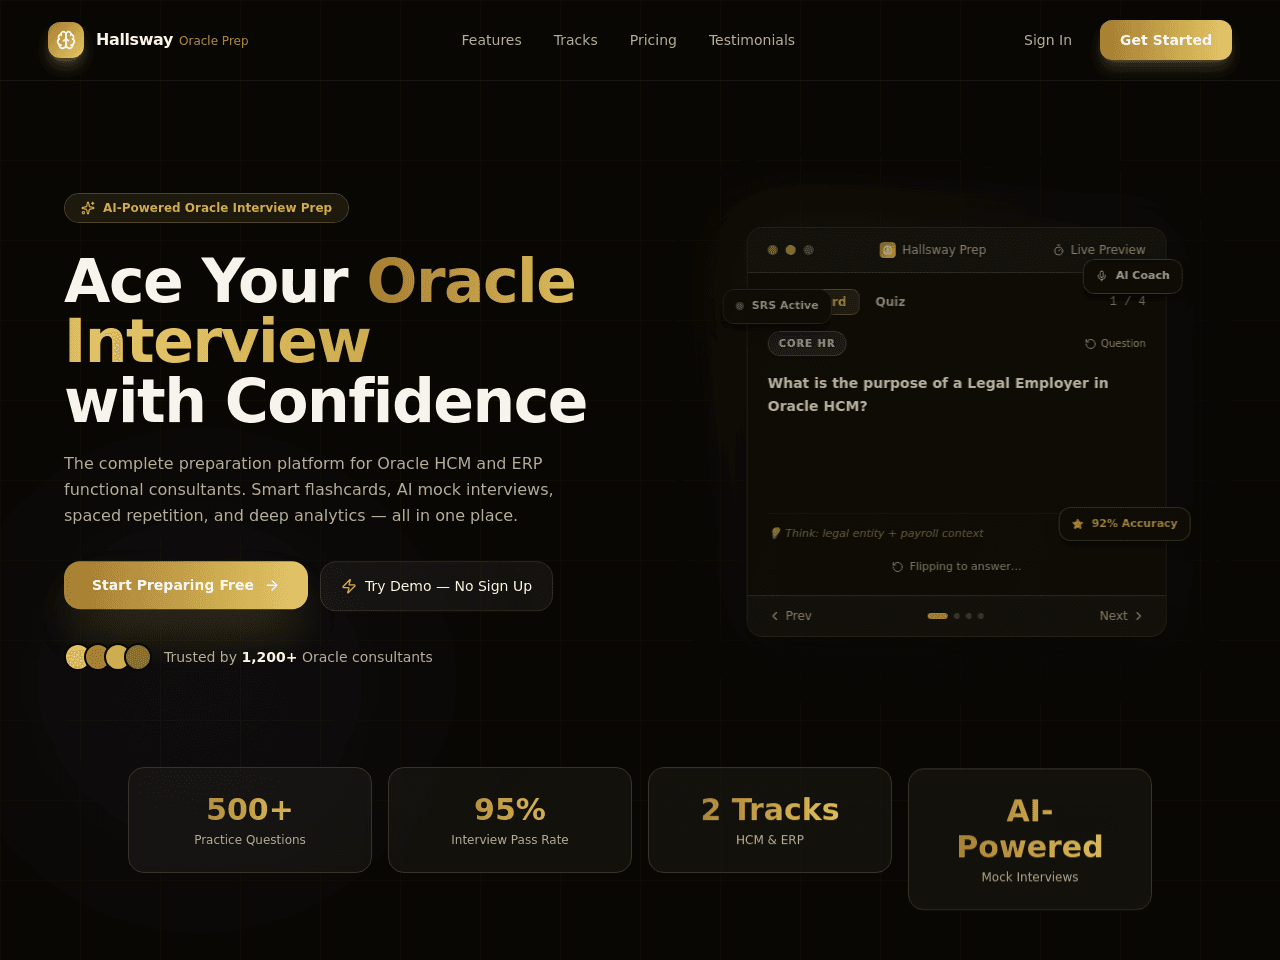This screenshot has height=960, width=1280.
Task: Click the last avatar in the trusted-by row
Action: [138, 657]
